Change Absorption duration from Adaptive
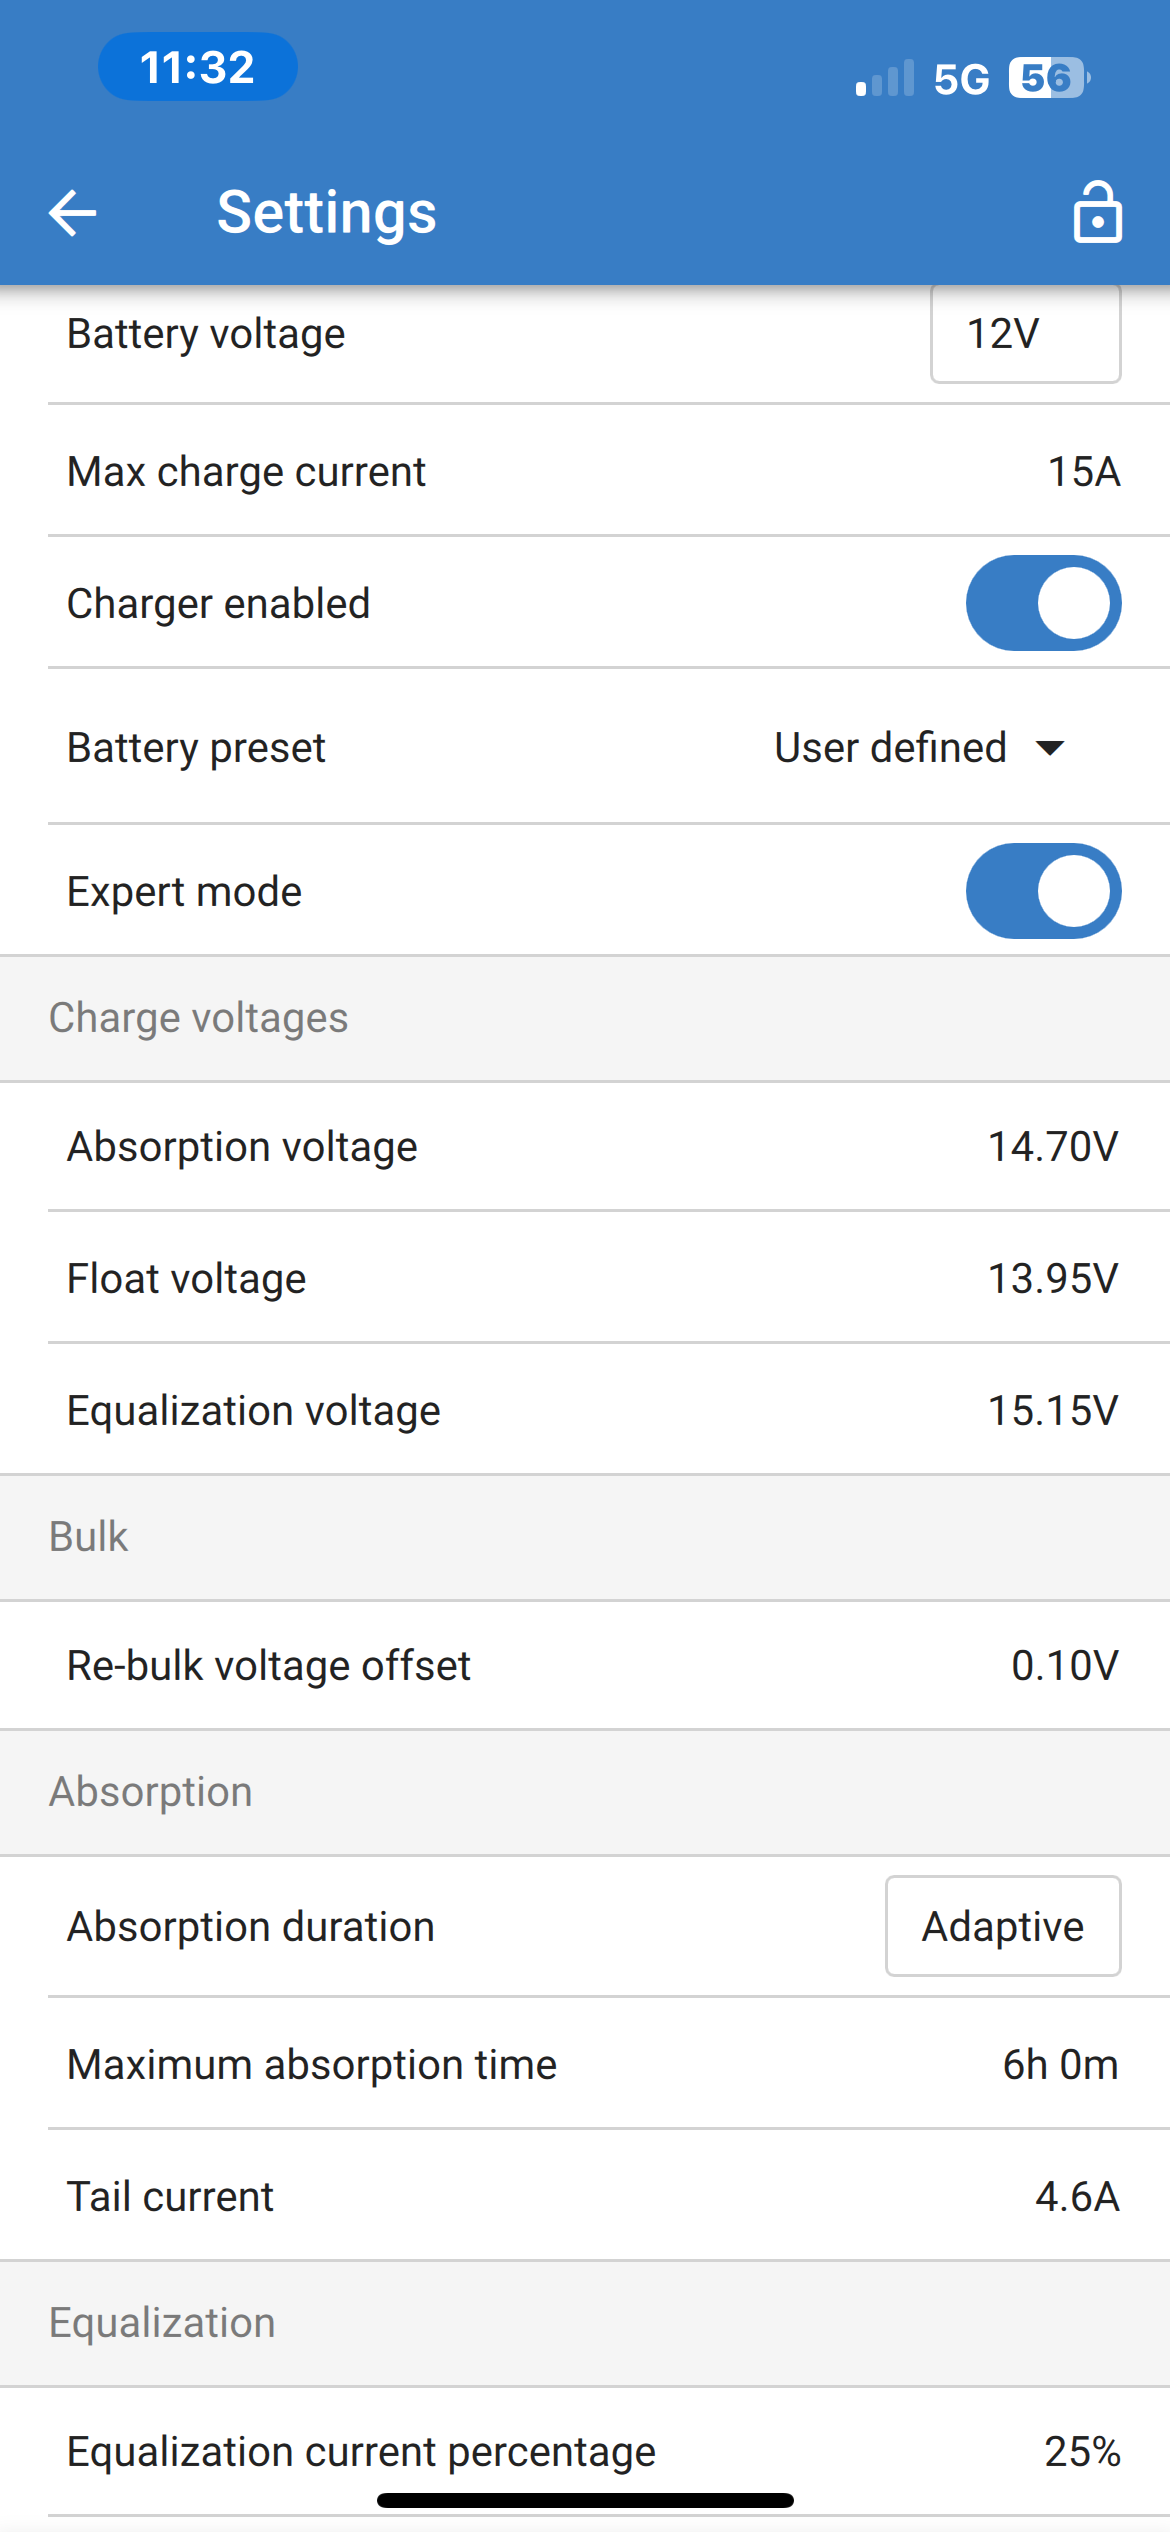This screenshot has height=2532, width=1170. point(1002,1926)
